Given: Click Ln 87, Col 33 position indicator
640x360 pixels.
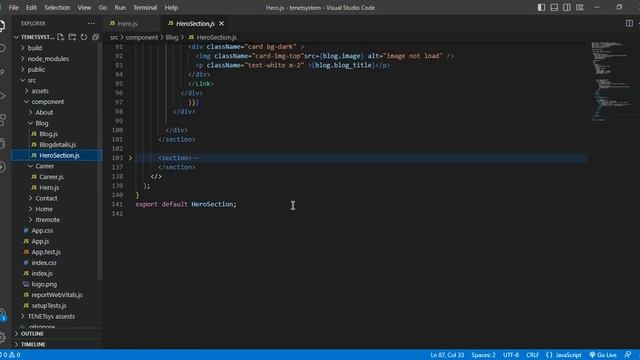Looking at the screenshot, I should click(447, 355).
